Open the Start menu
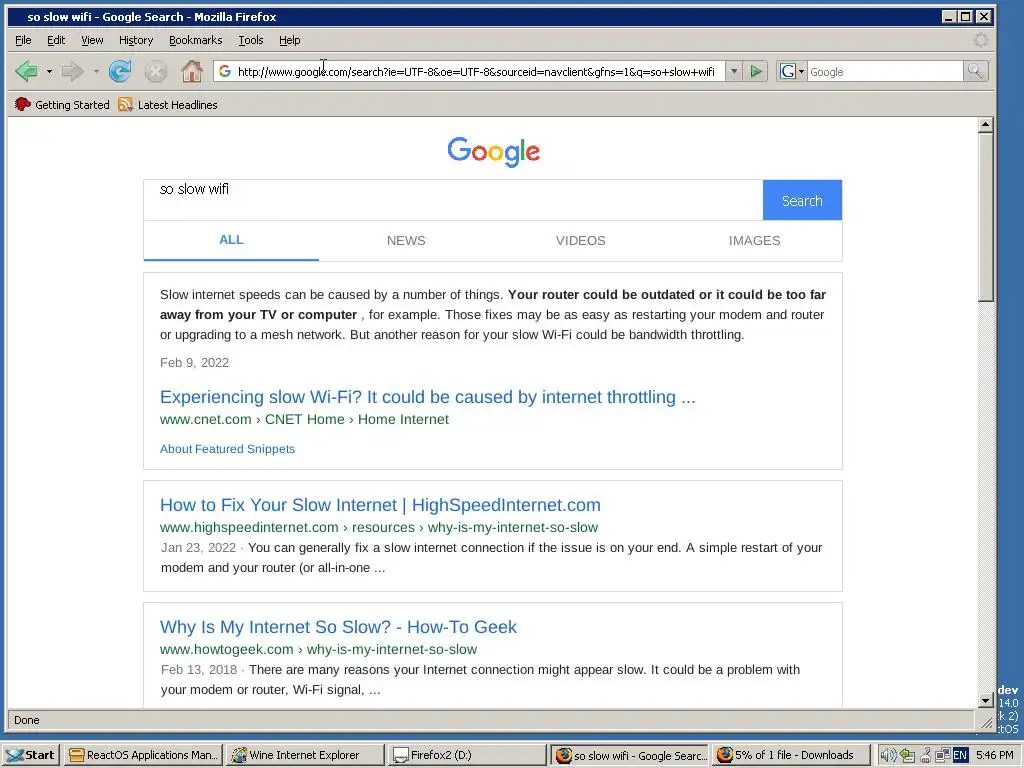Image resolution: width=1024 pixels, height=768 pixels. [x=31, y=755]
